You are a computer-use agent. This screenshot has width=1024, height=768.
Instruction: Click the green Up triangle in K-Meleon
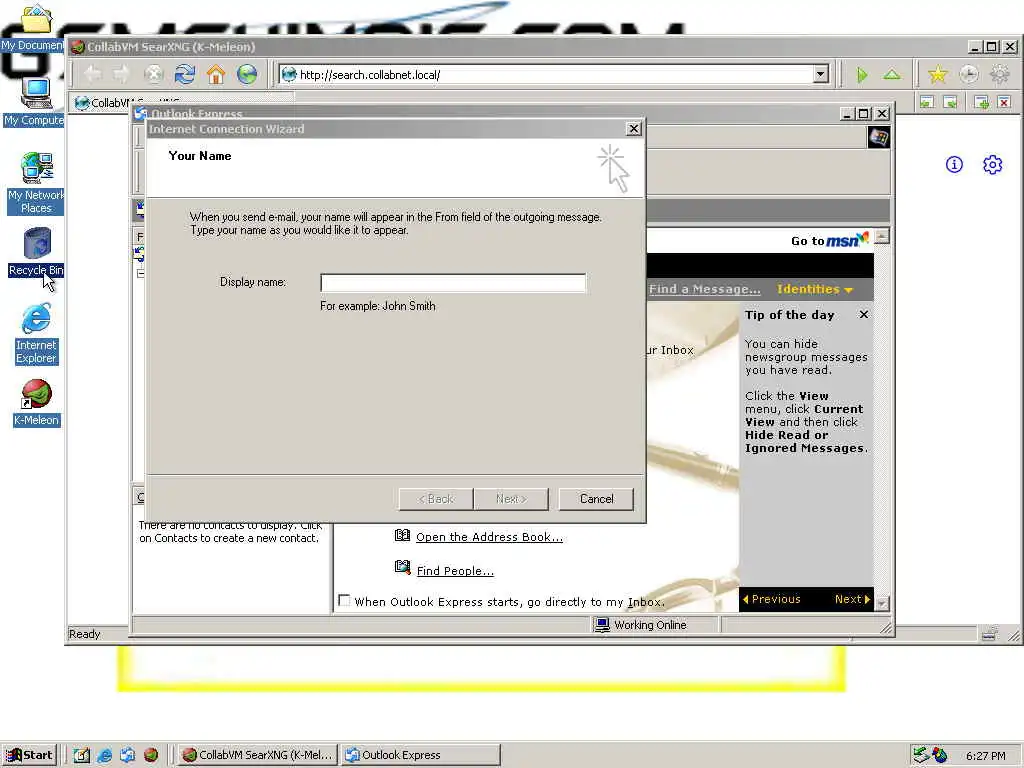[x=892, y=74]
